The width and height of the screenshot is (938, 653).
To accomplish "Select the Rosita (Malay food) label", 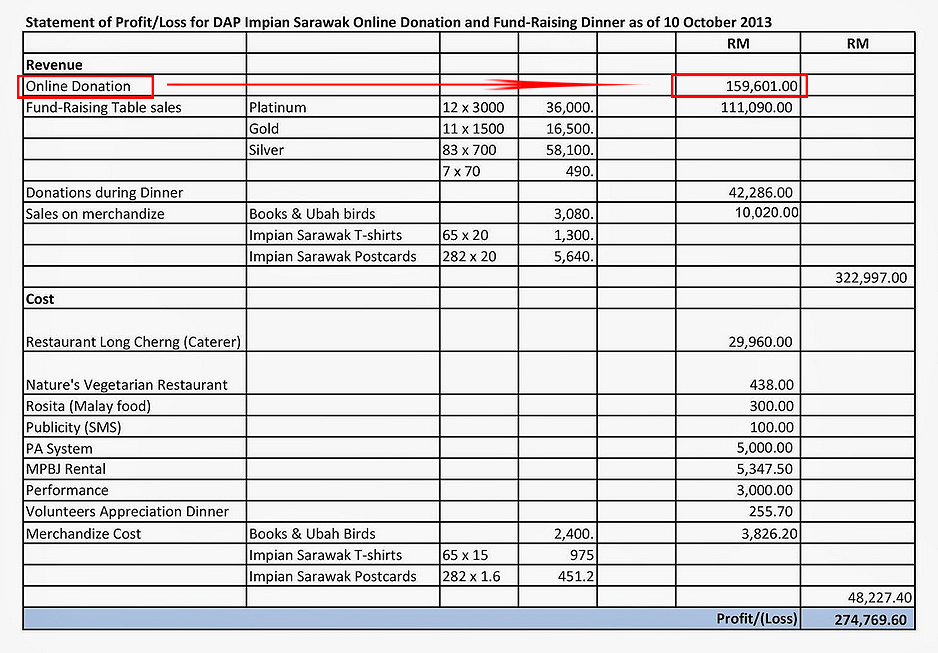I will pos(88,406).
